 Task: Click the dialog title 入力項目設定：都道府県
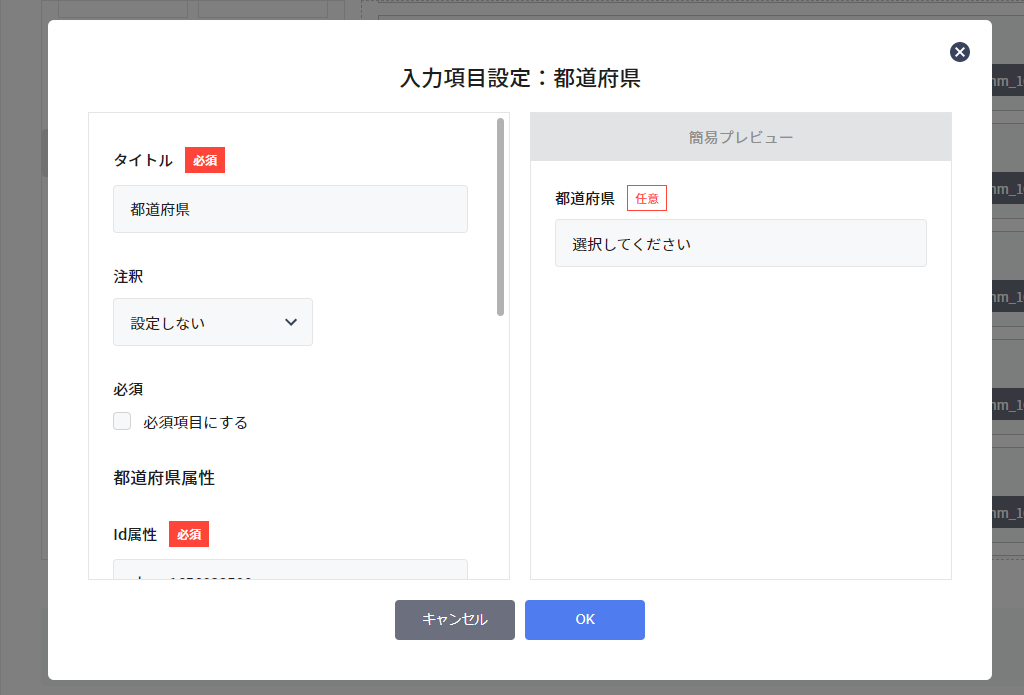click(x=520, y=78)
